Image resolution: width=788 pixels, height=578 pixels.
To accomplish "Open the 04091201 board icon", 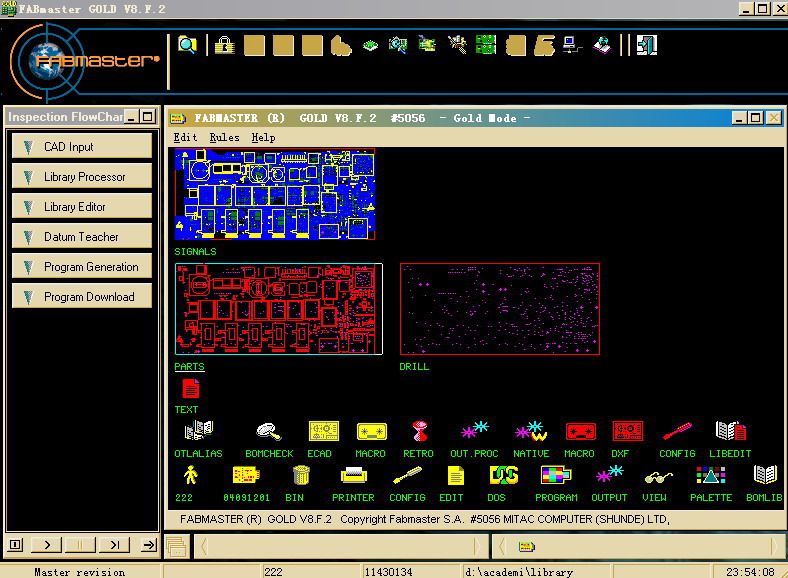I will pos(246,475).
